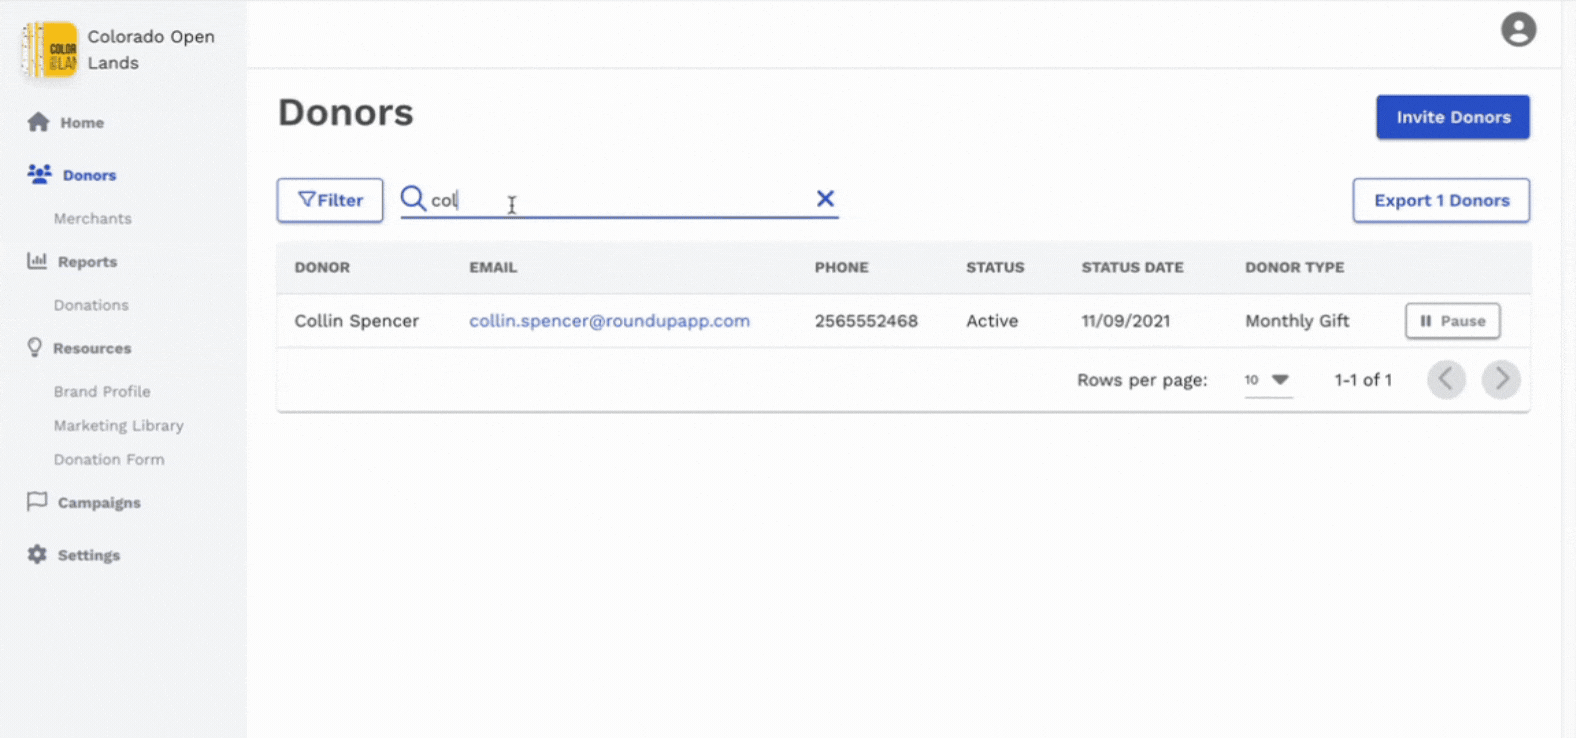Open the rows per page dropdown
Image resolution: width=1576 pixels, height=738 pixels.
tap(1267, 380)
